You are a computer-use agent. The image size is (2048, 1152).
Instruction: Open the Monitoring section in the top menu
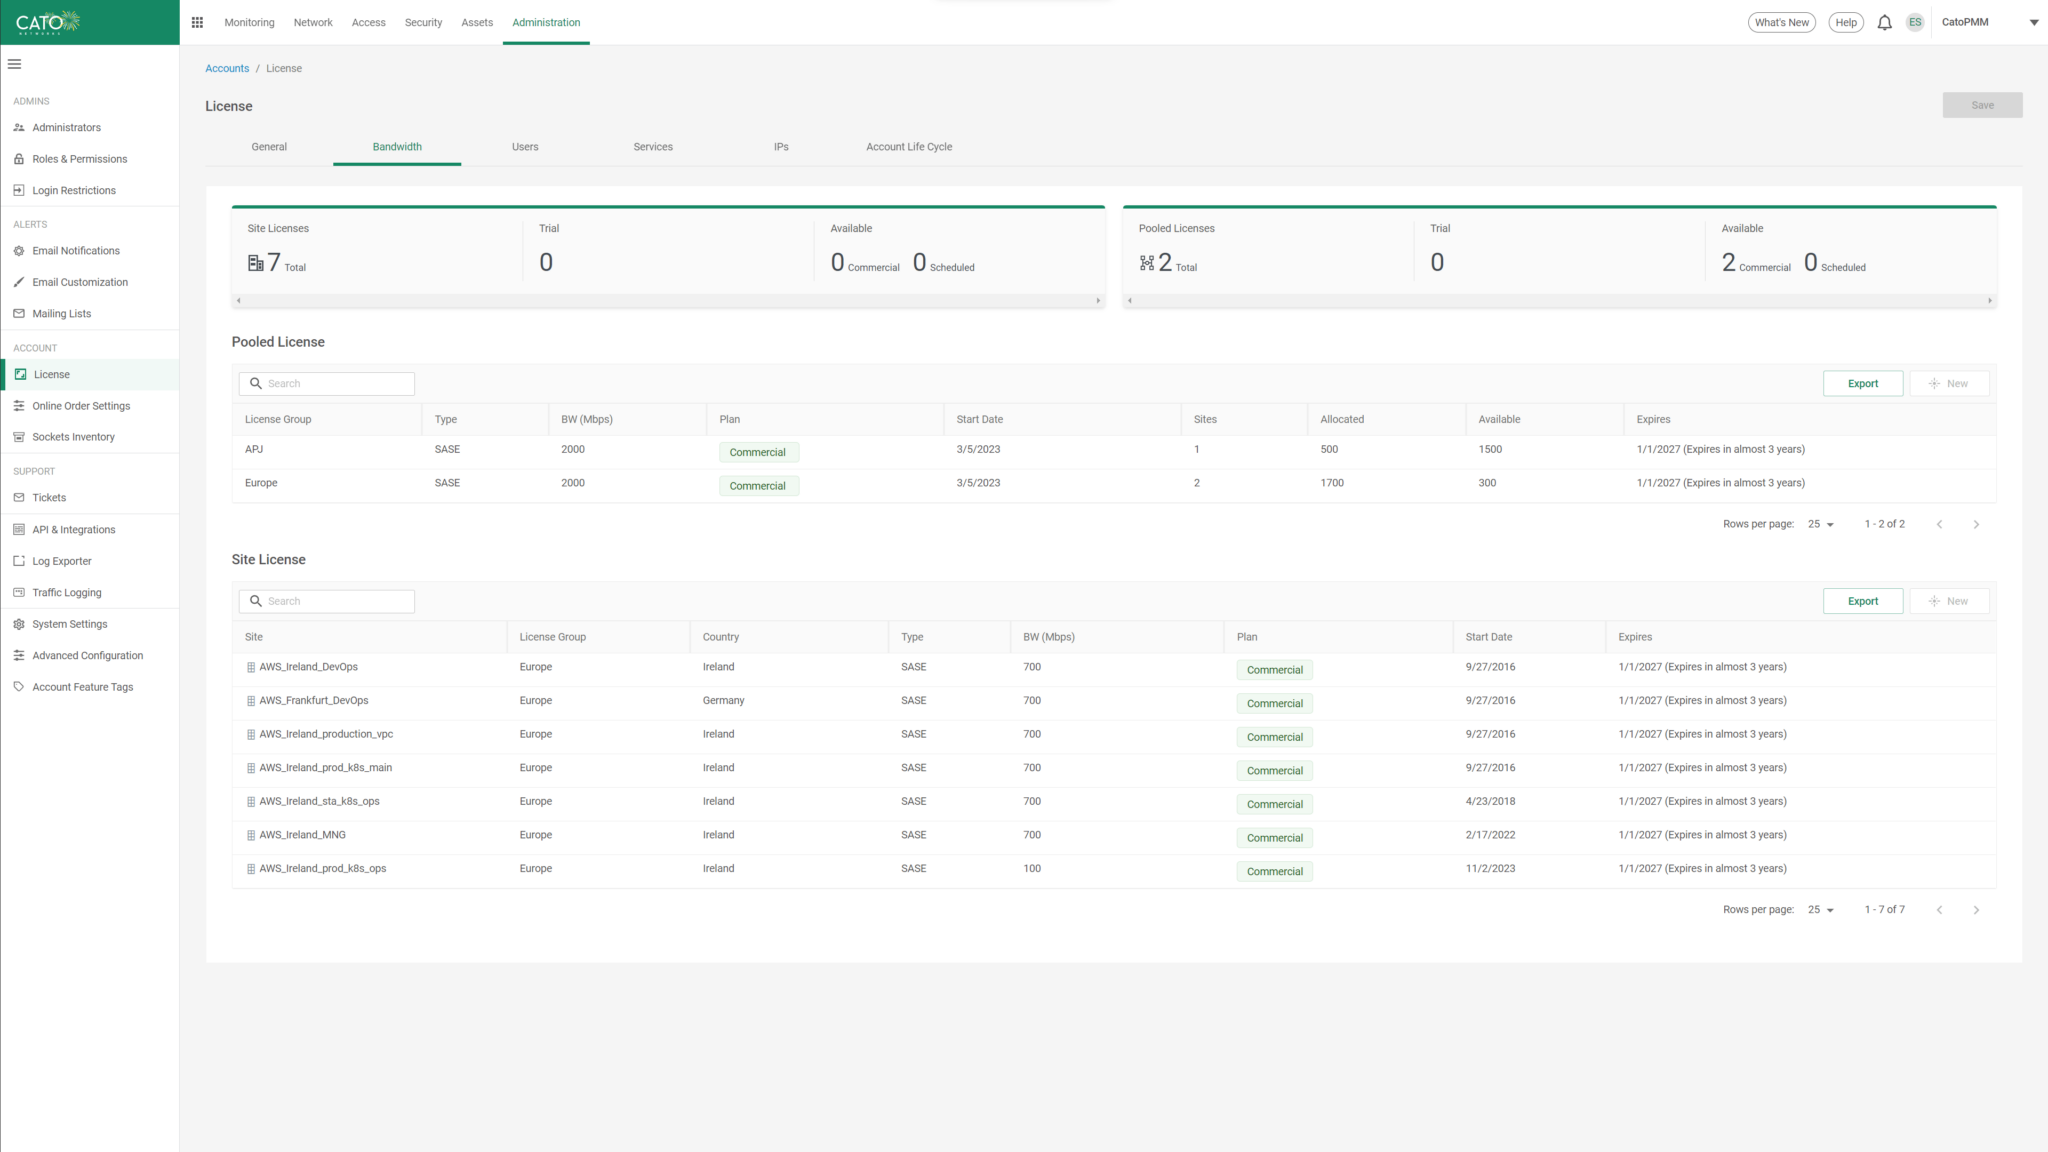[x=249, y=22]
